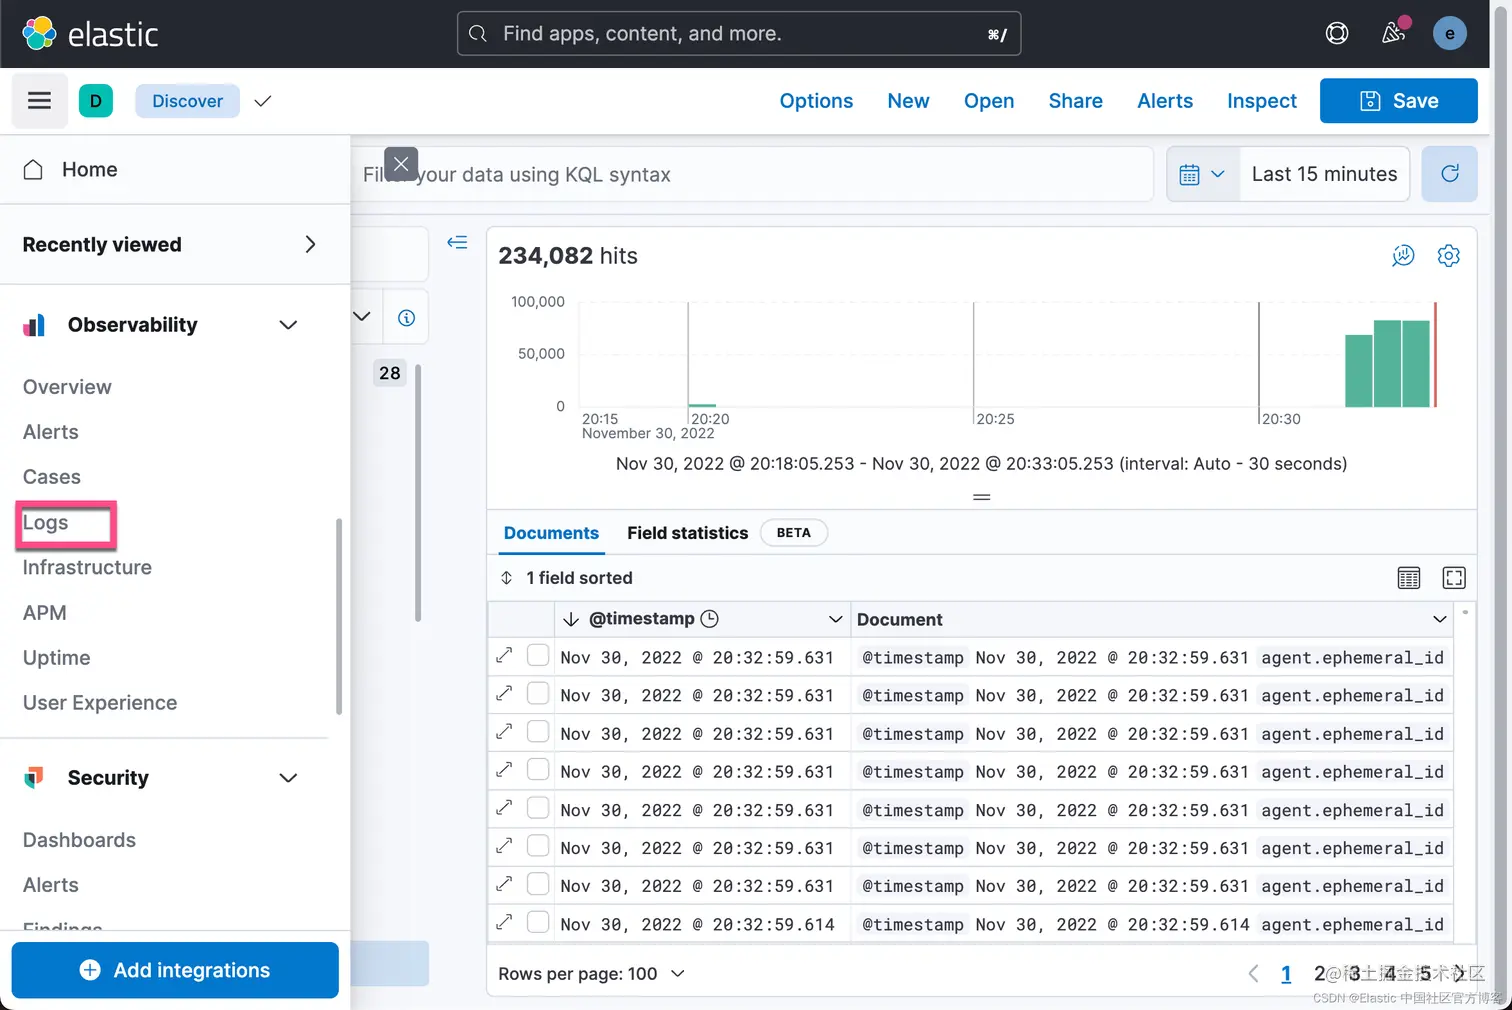Open the Share menu
1512x1010 pixels.
pos(1075,101)
